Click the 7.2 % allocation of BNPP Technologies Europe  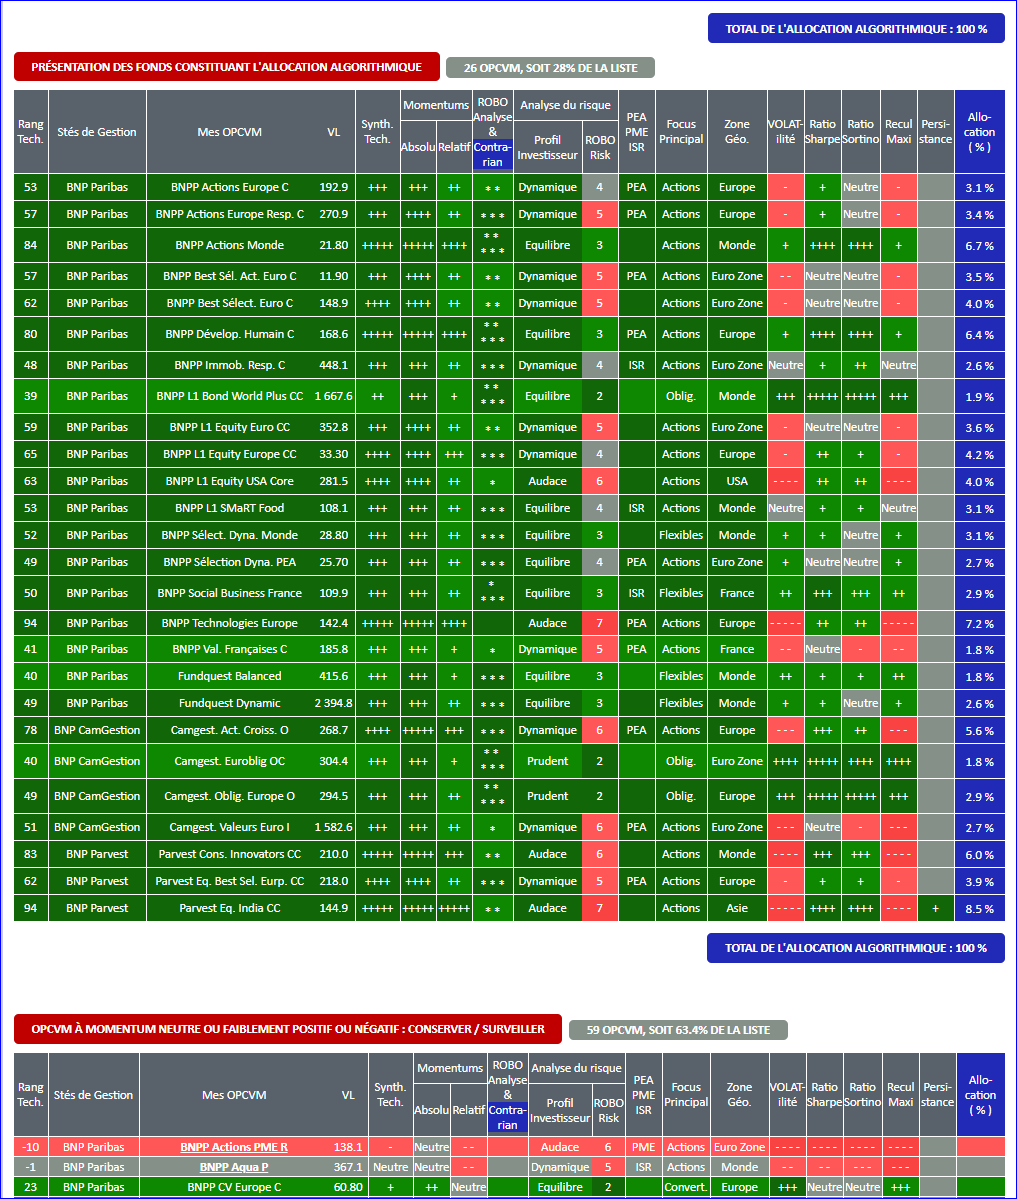point(980,623)
